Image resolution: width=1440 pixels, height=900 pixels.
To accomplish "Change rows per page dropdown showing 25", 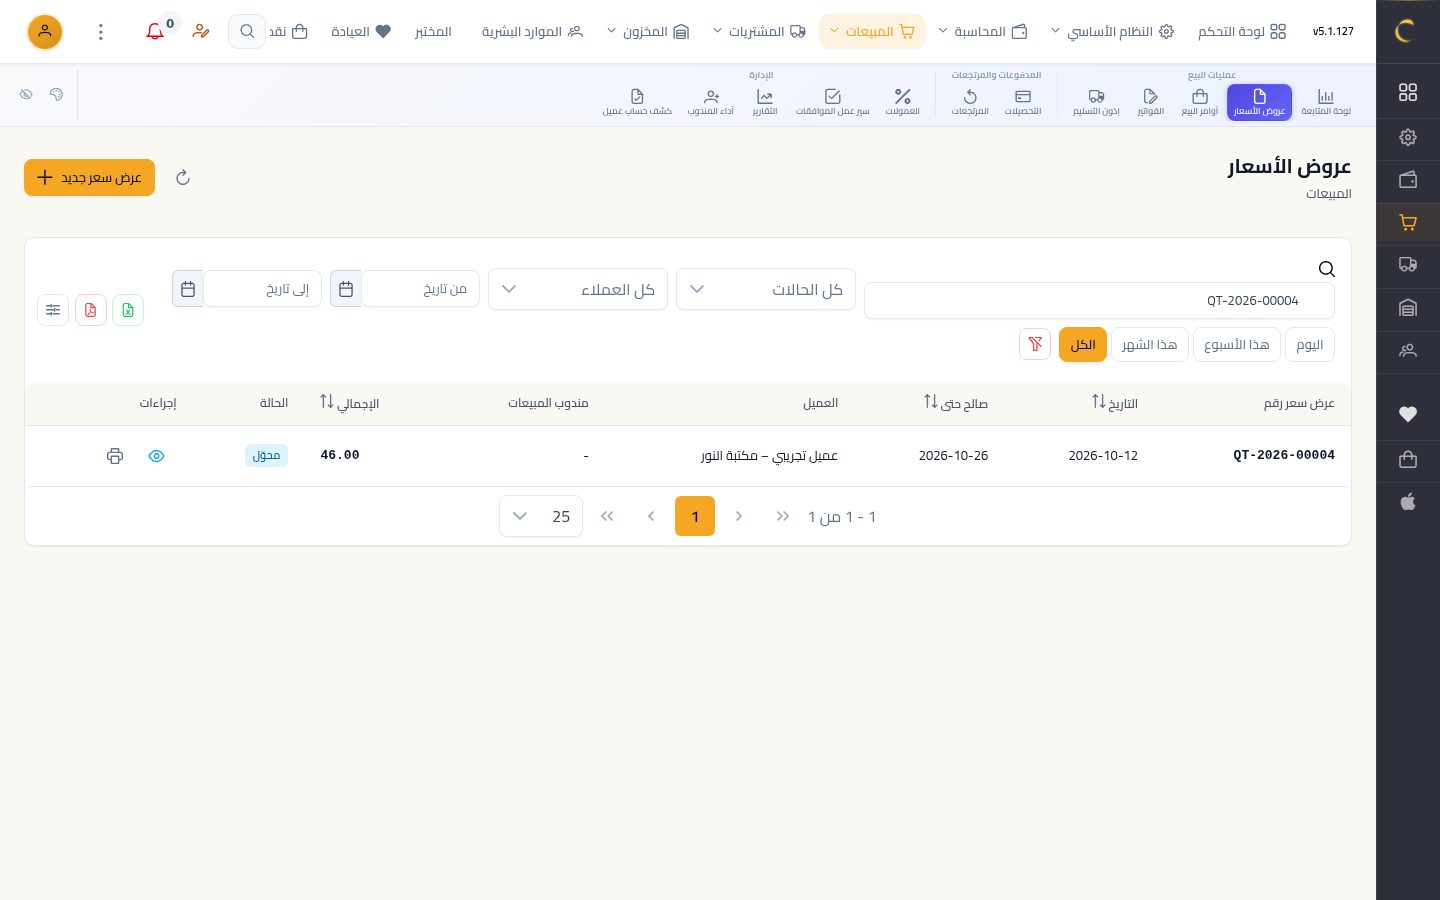I will tap(541, 517).
